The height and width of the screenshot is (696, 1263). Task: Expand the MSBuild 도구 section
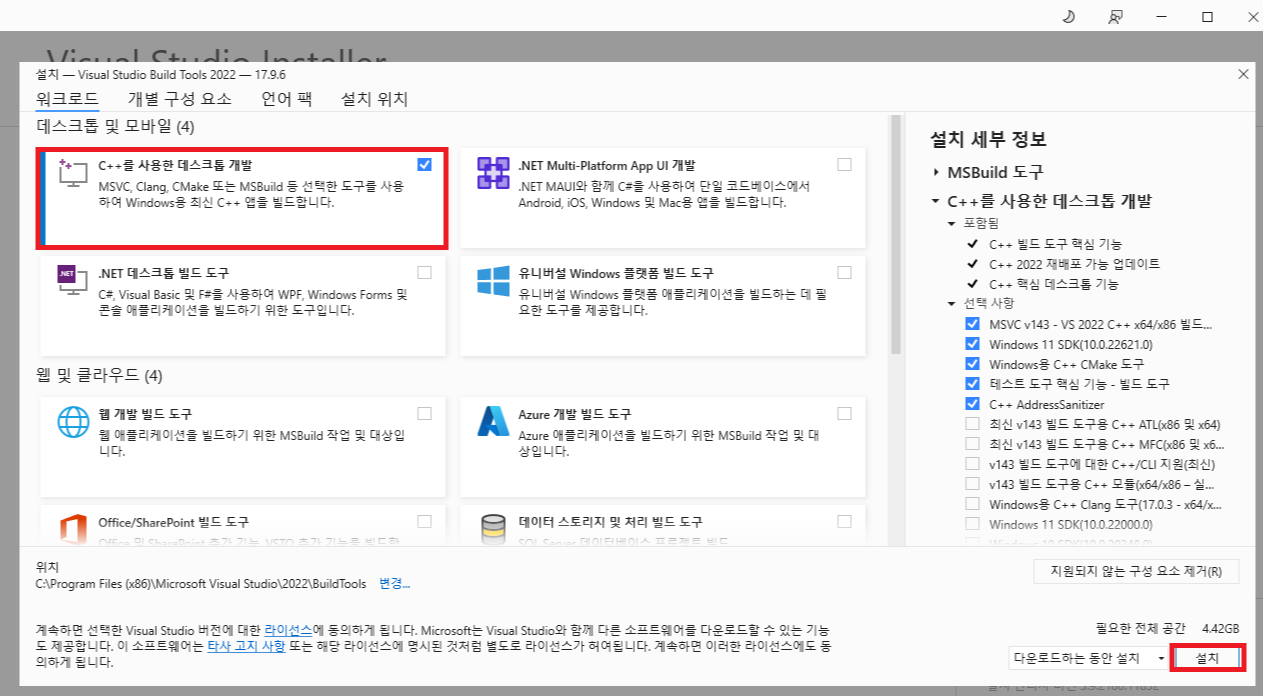click(936, 172)
